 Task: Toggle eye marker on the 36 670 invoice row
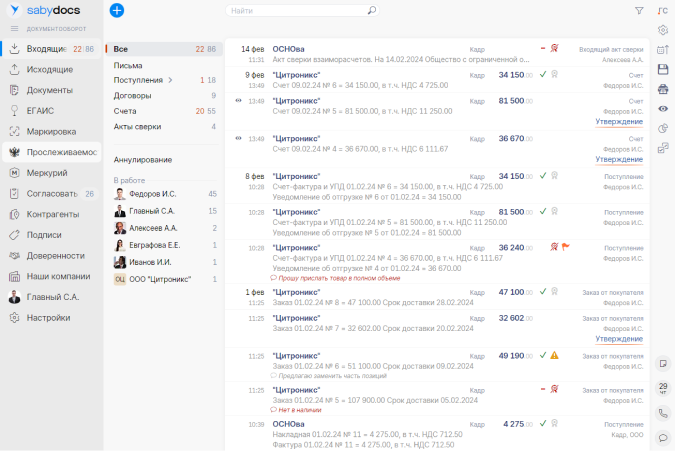coord(238,138)
